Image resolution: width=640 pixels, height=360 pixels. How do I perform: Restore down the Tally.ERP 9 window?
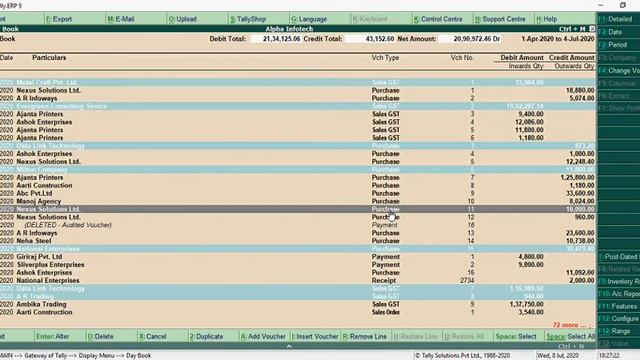coord(622,5)
